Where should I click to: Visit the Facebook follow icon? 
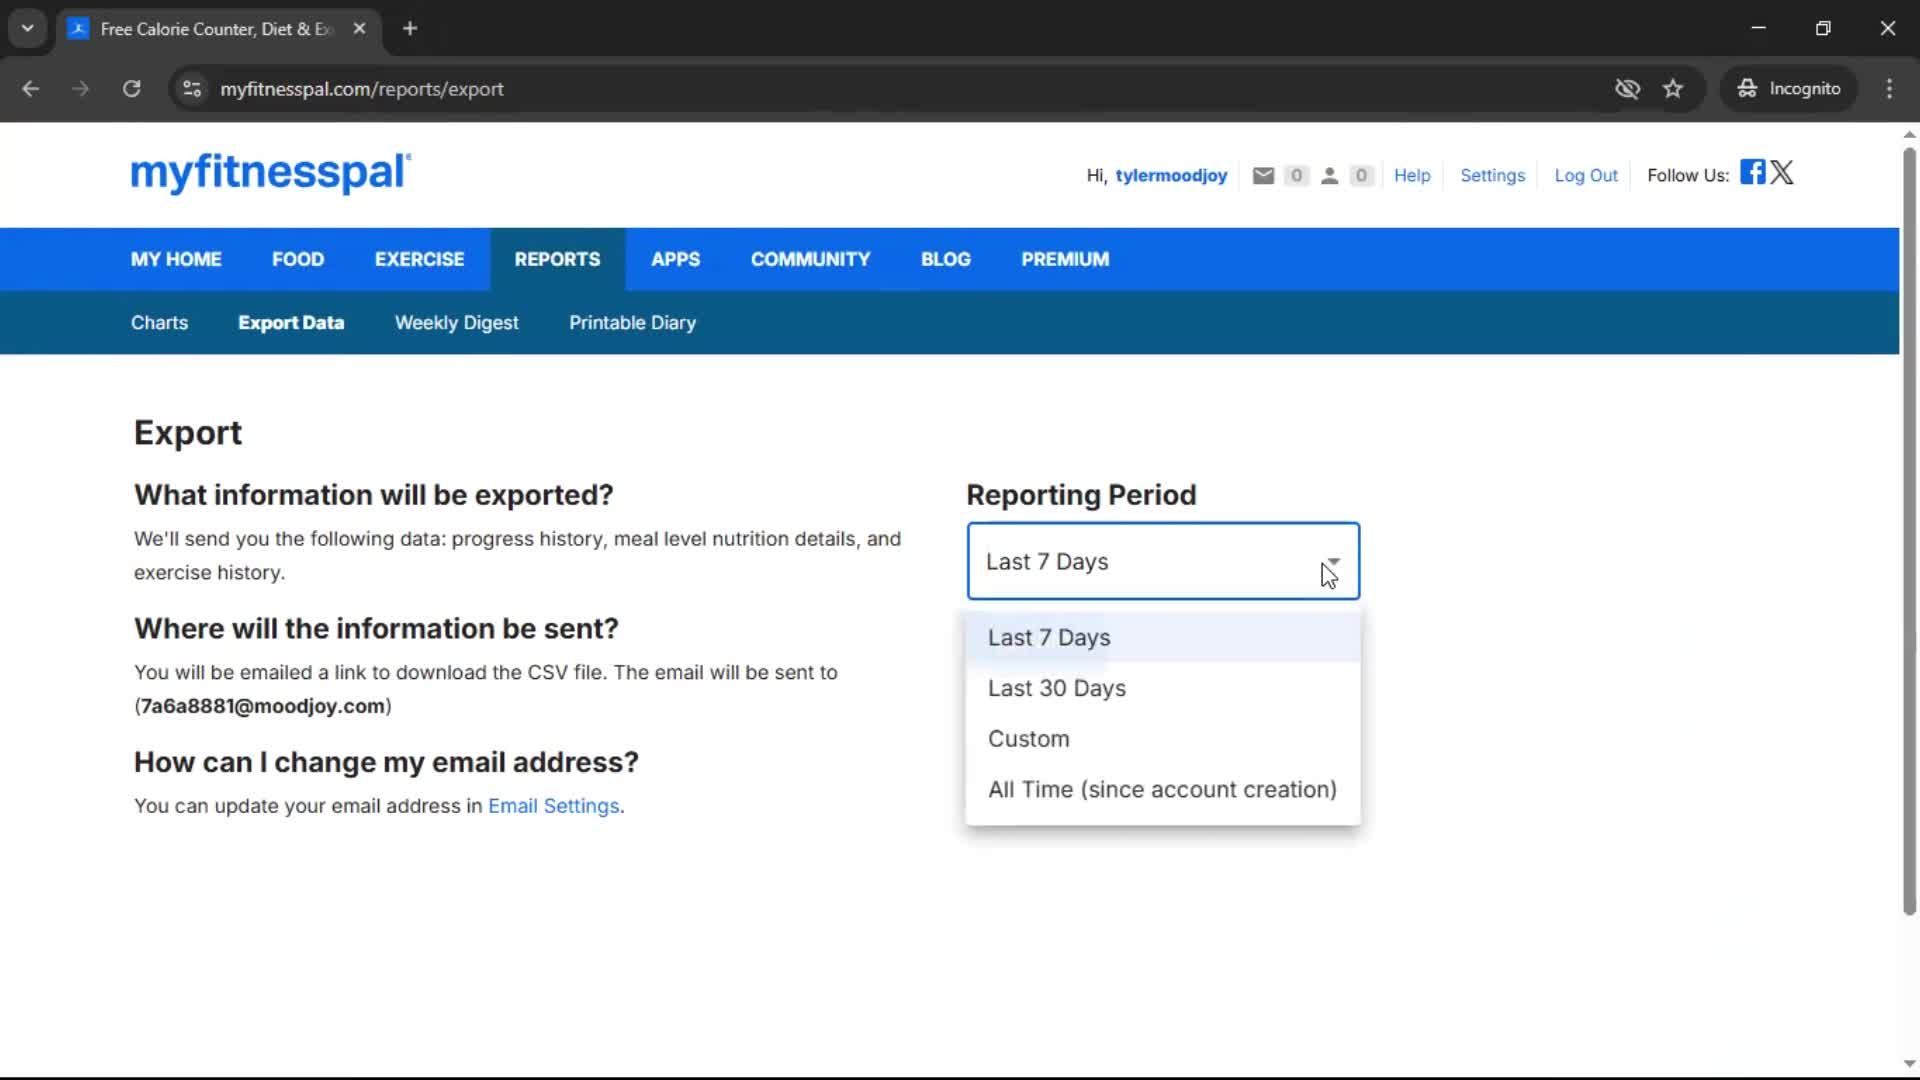[1752, 172]
